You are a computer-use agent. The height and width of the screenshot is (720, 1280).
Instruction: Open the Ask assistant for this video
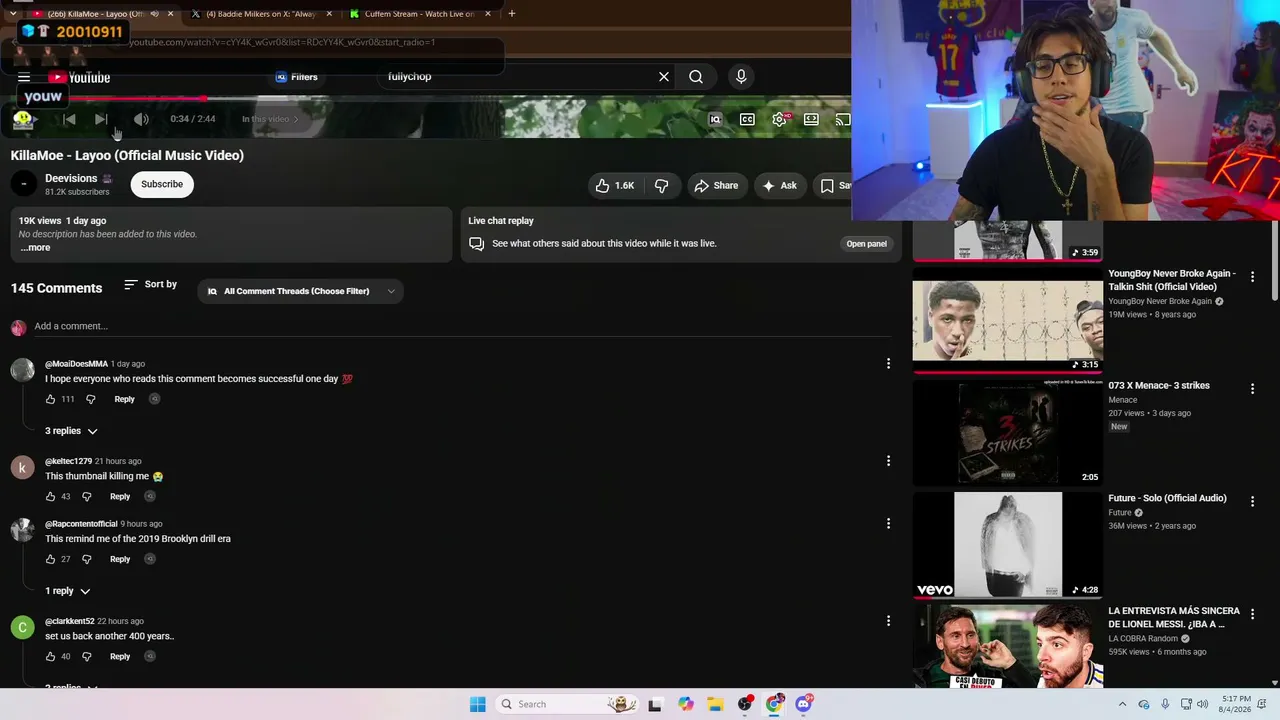pos(780,185)
